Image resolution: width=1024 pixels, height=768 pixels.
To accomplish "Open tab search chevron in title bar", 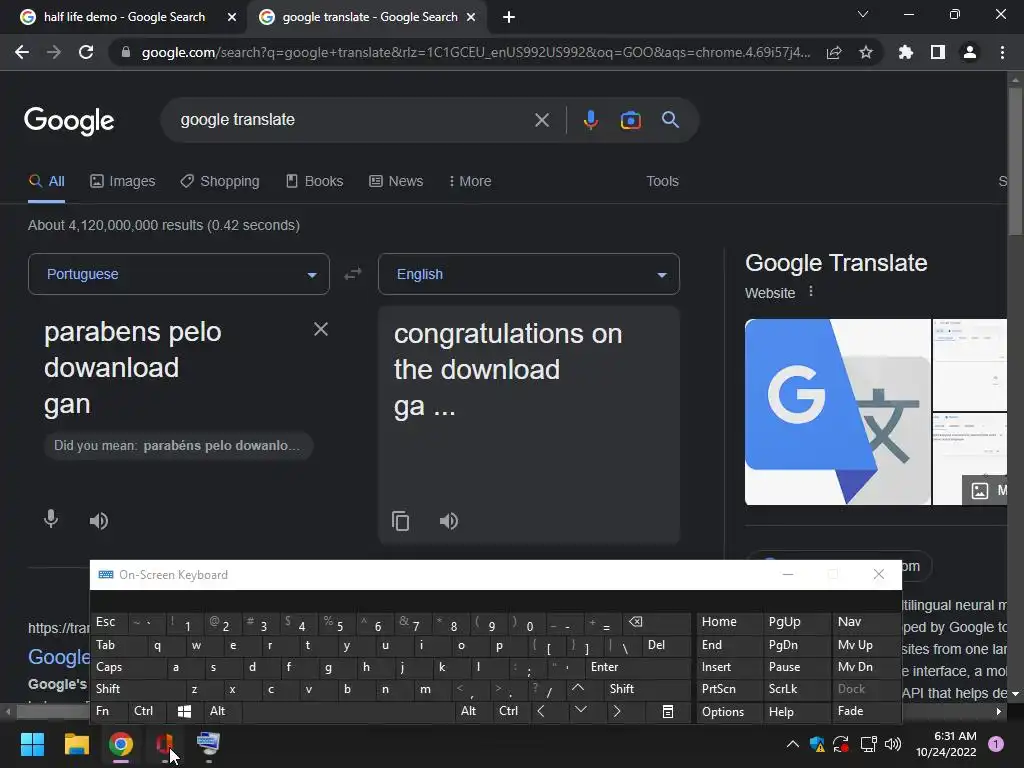I will [863, 14].
